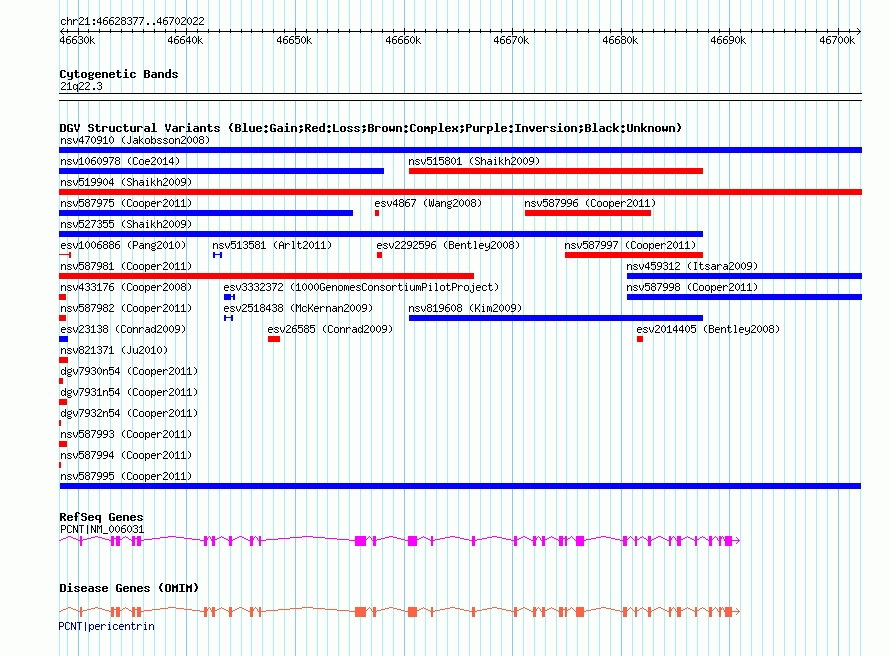Click the magenta PCNT RefSeq gene model
This screenshot has width=890, height=656.
400,541
